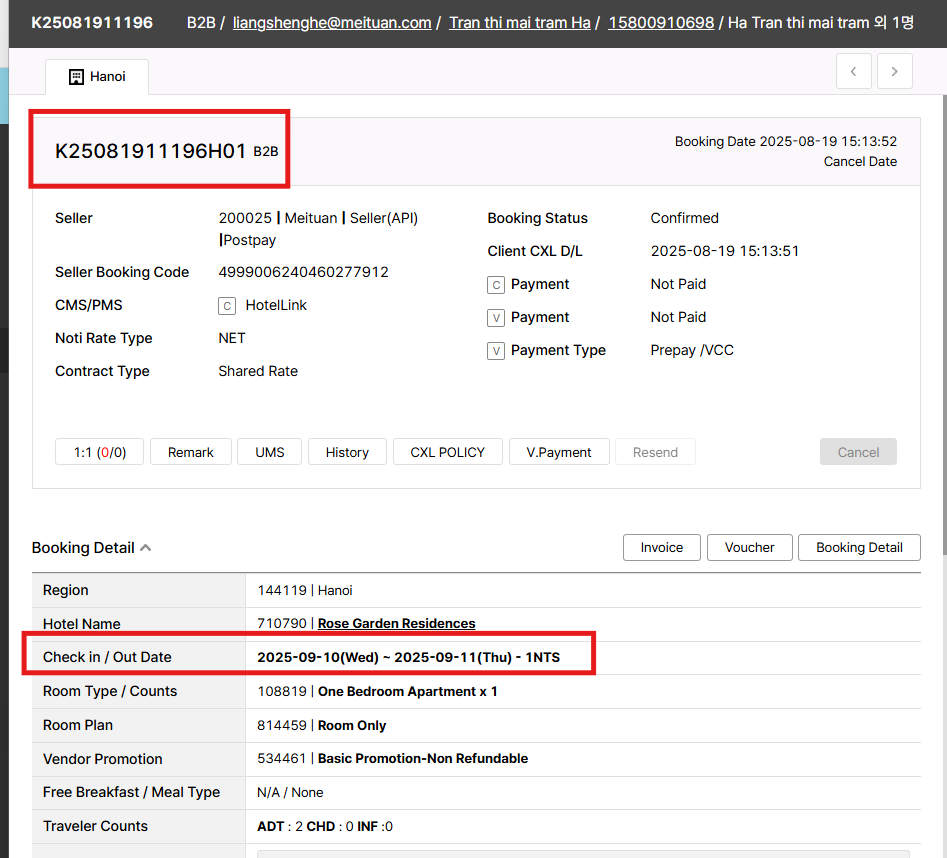947x858 pixels.
Task: Open the liangshenghe@meituan.com email link
Action: 332,22
